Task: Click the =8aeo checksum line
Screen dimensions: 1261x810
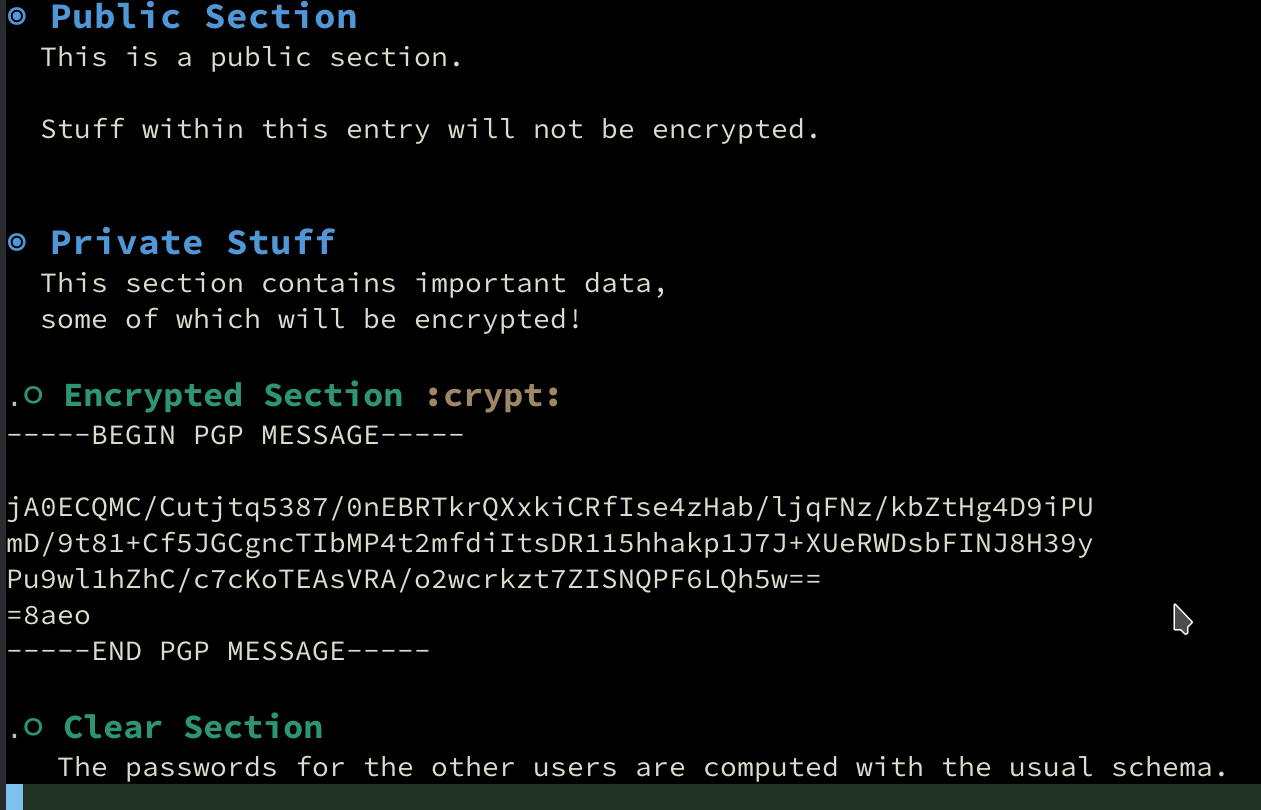Action: (48, 616)
